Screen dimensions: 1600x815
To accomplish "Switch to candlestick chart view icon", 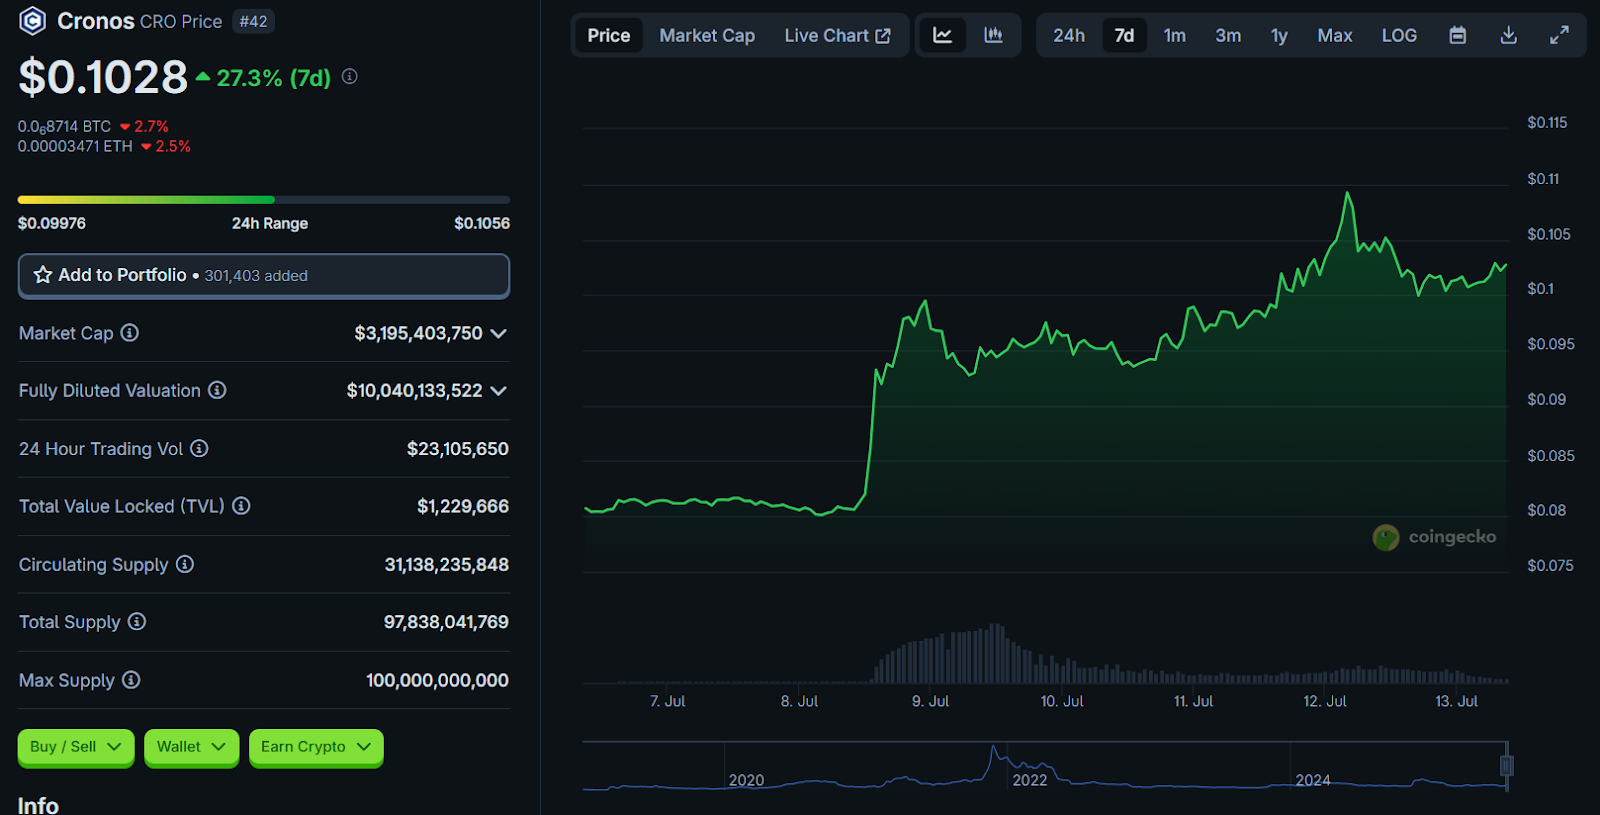I will pos(993,35).
